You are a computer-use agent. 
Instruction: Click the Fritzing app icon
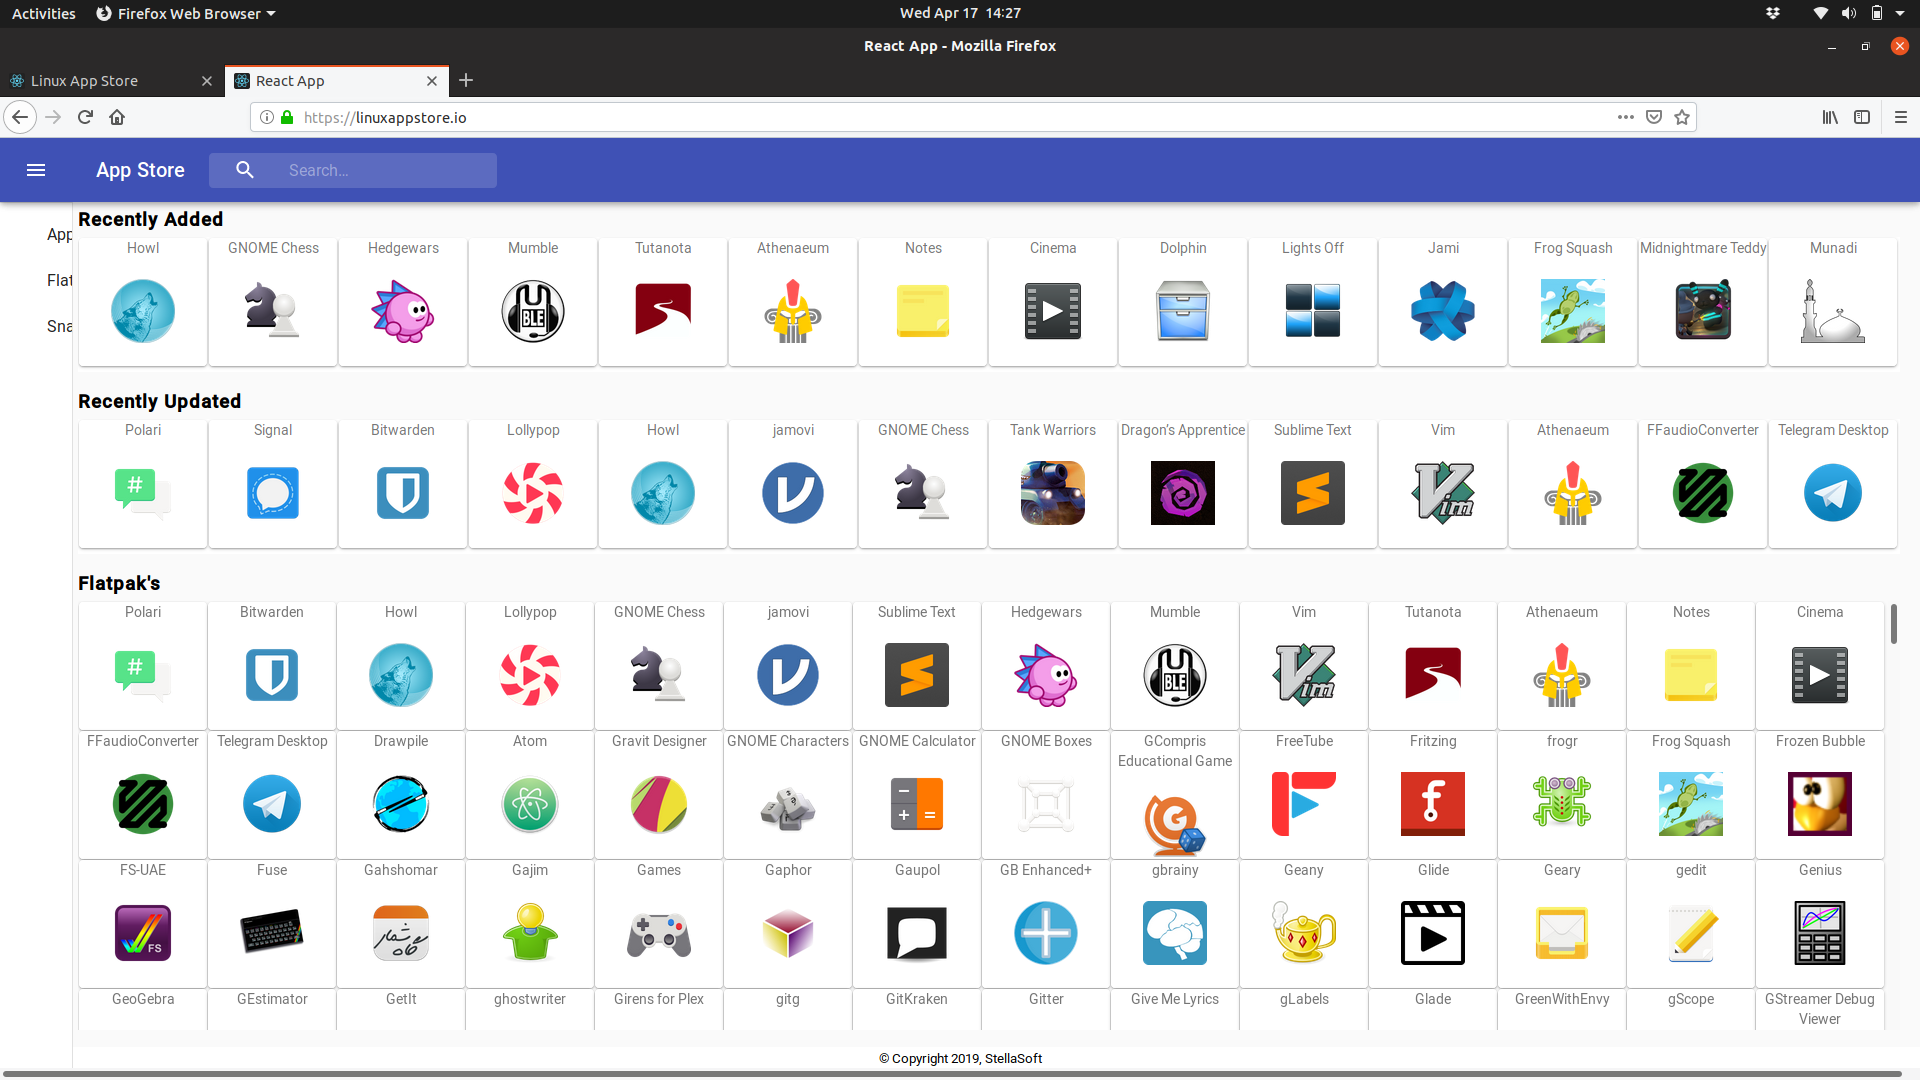1432,803
